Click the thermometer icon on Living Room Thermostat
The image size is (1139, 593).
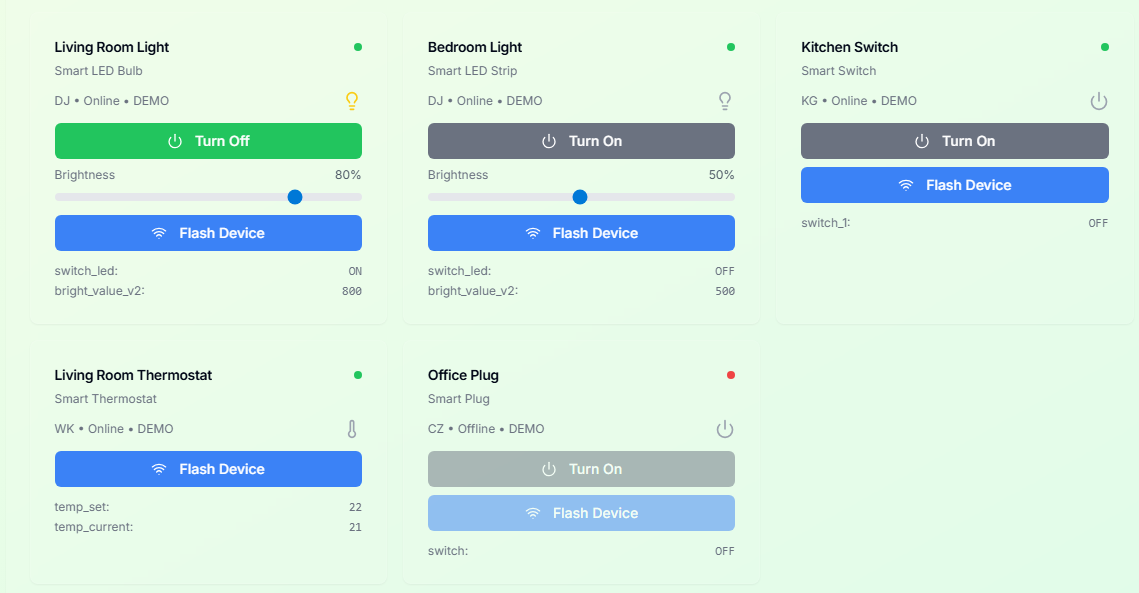tap(352, 428)
